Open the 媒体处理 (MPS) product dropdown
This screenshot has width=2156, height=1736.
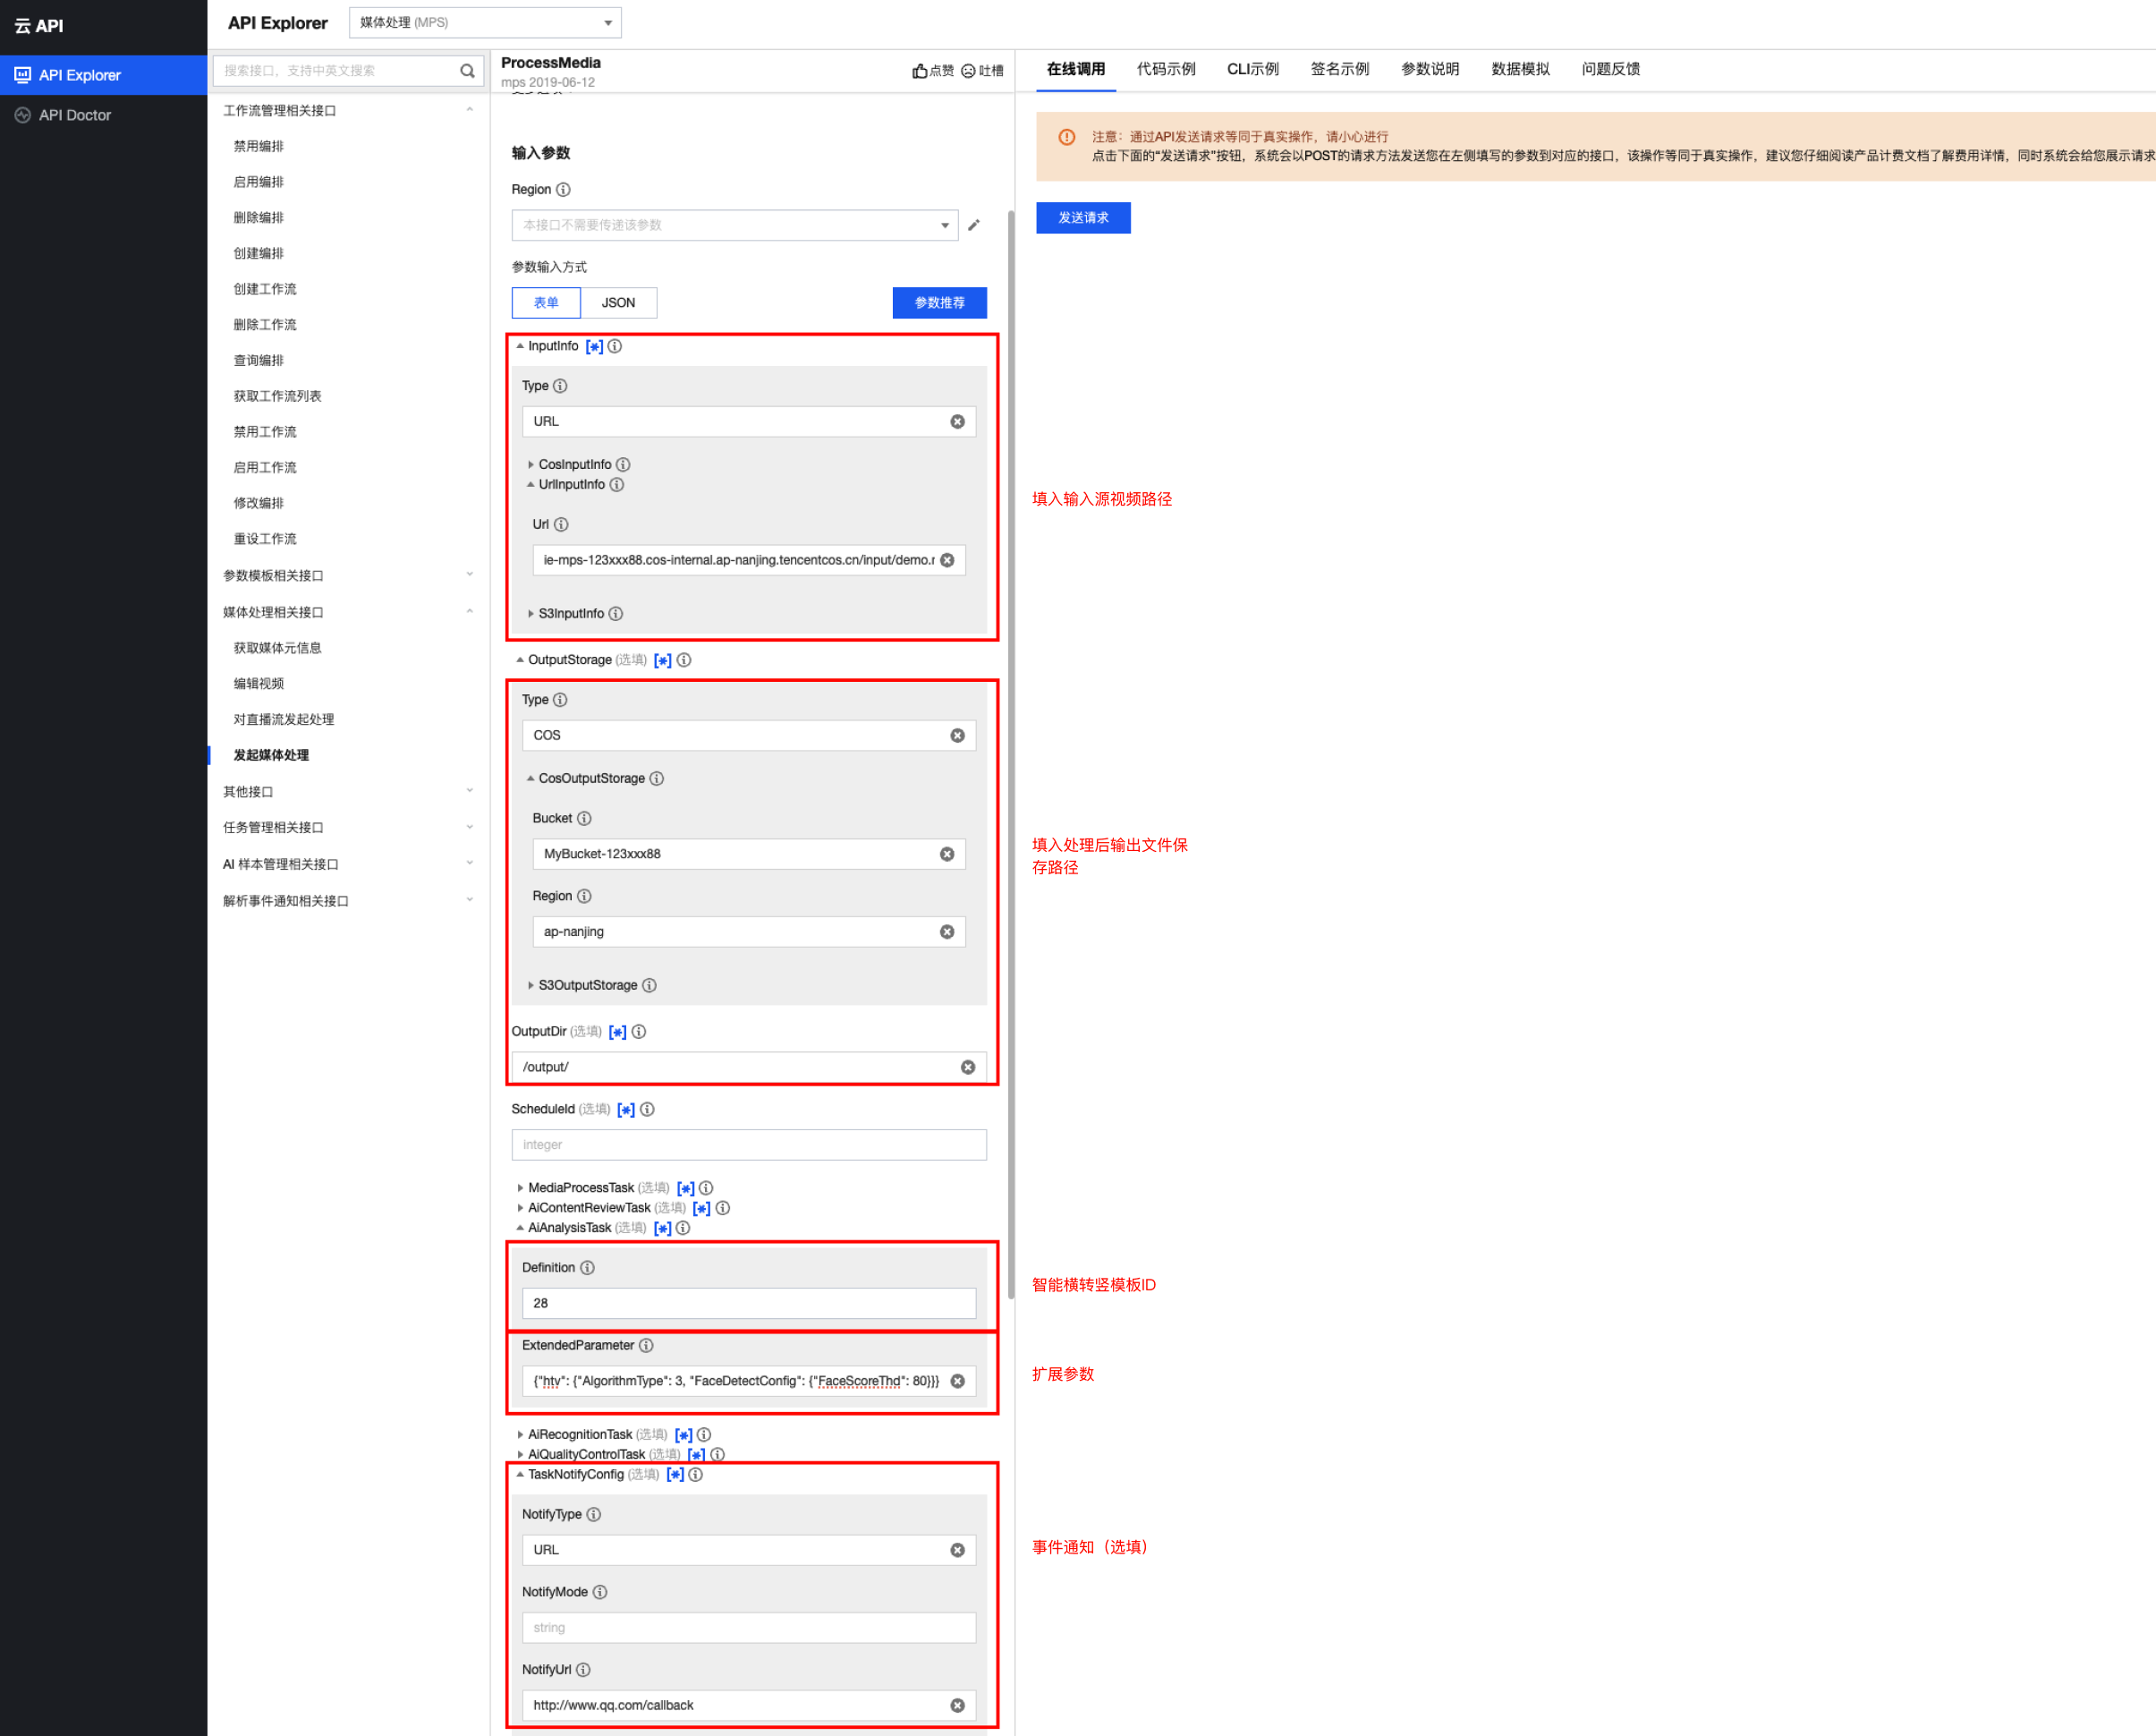coord(485,22)
